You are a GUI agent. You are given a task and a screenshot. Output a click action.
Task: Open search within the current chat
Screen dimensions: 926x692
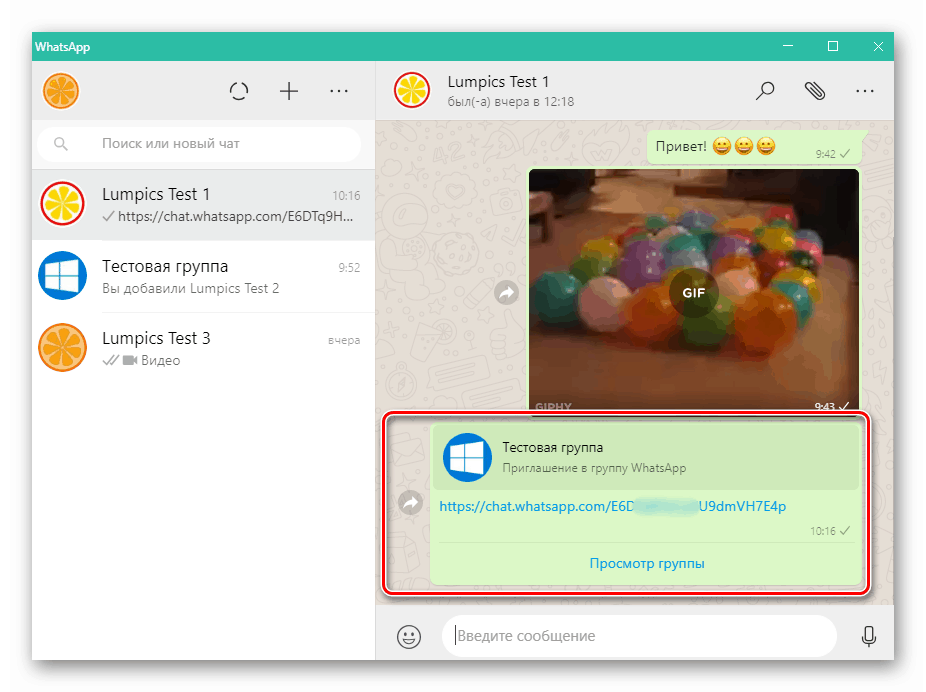(765, 90)
